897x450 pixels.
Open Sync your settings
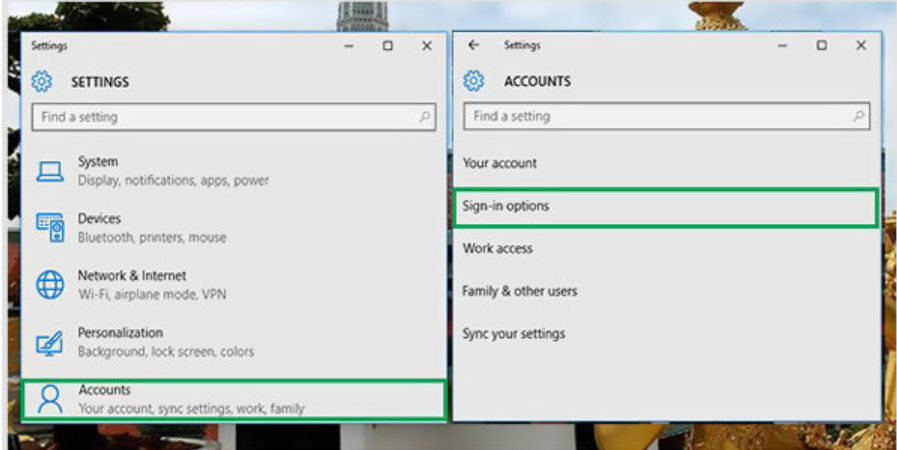(513, 334)
